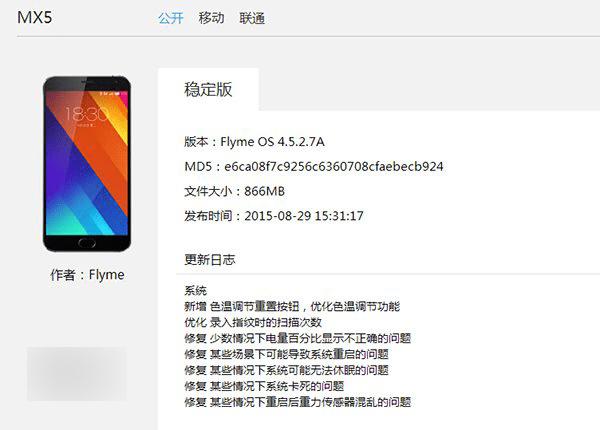
Task: Click the MX5 phone image
Action: pos(87,164)
